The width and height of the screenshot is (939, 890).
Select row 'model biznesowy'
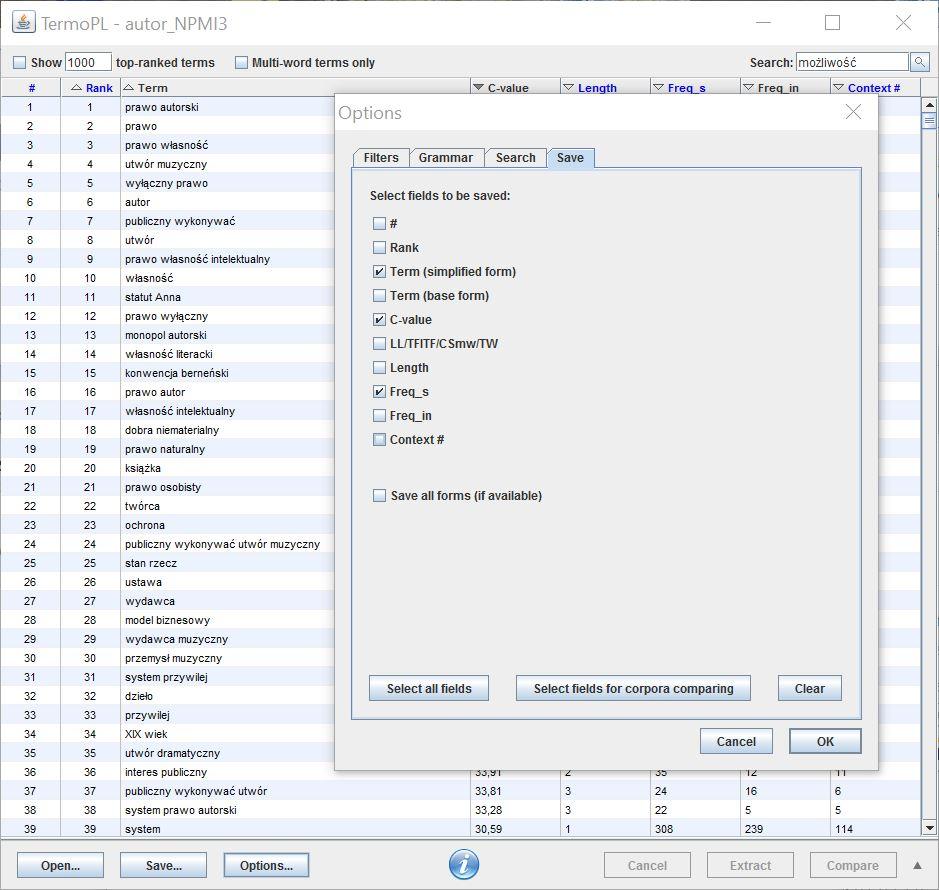click(x=168, y=620)
